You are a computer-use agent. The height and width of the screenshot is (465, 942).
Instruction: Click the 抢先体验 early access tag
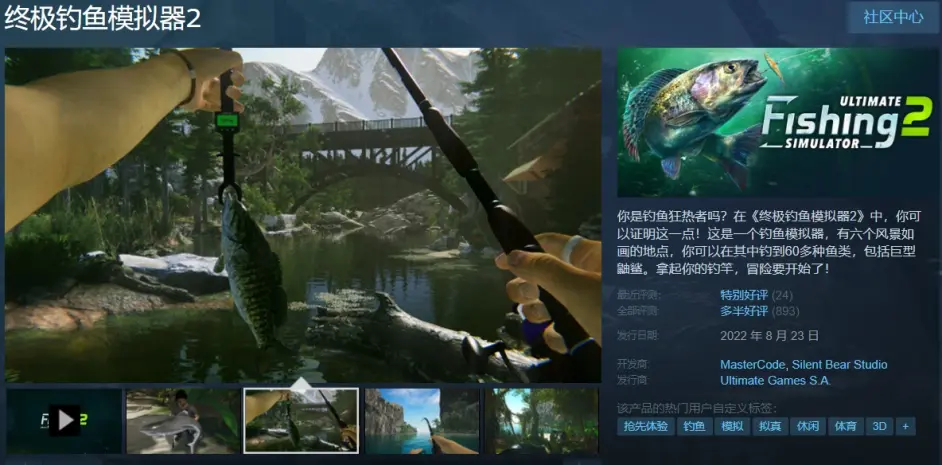tap(645, 426)
